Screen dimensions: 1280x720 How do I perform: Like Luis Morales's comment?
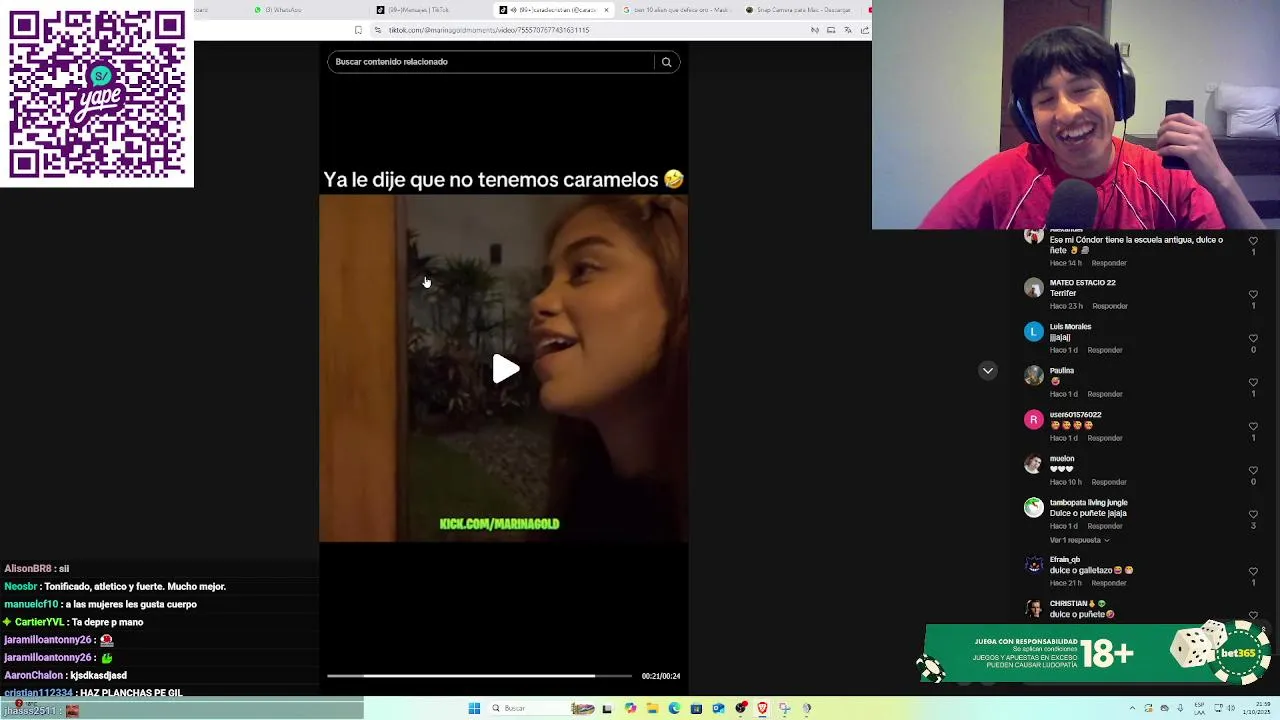pos(1253,338)
